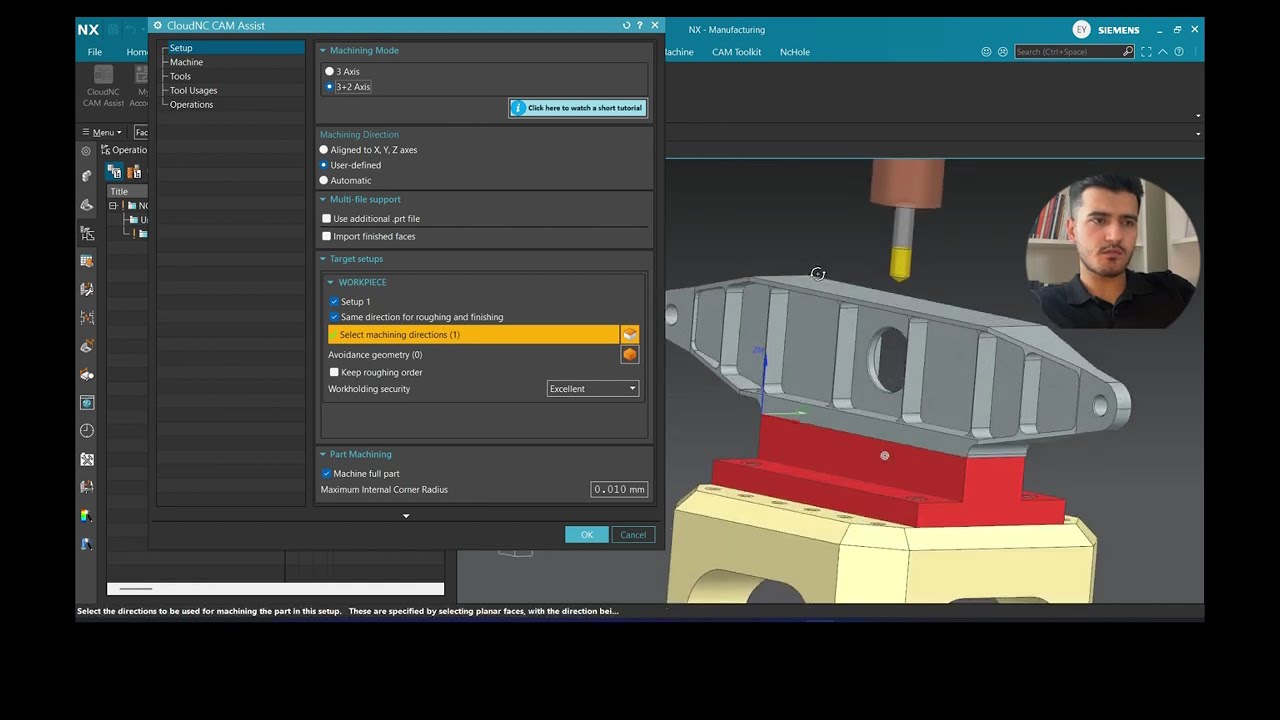Enable Import finished faces checkbox

pyautogui.click(x=326, y=237)
